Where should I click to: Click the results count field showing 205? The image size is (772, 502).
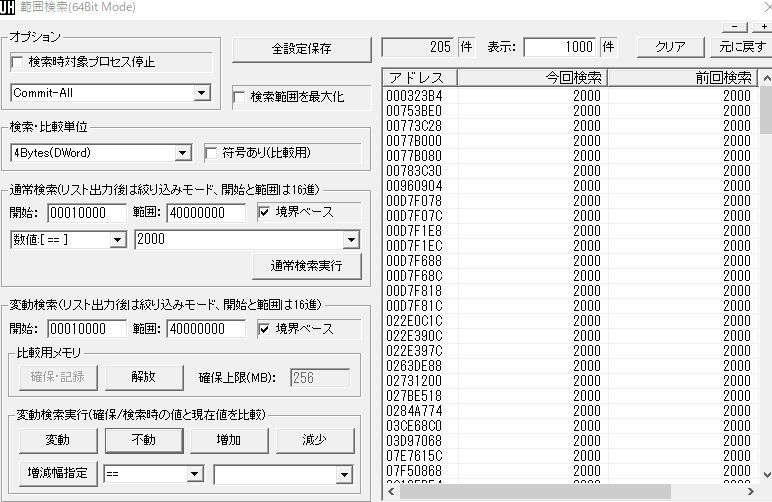point(418,47)
